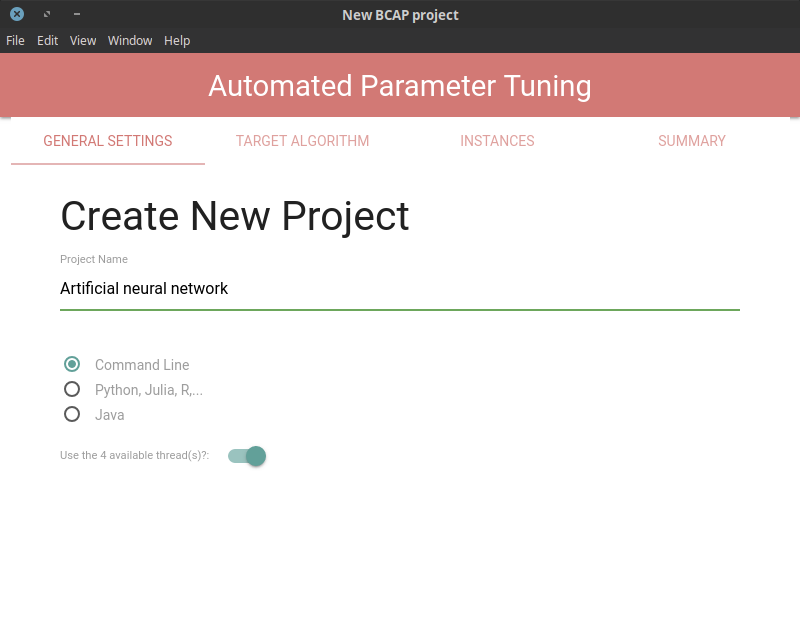Click the New BCAP project title bar text
Image resolution: width=800 pixels, height=628 pixels.
401,15
